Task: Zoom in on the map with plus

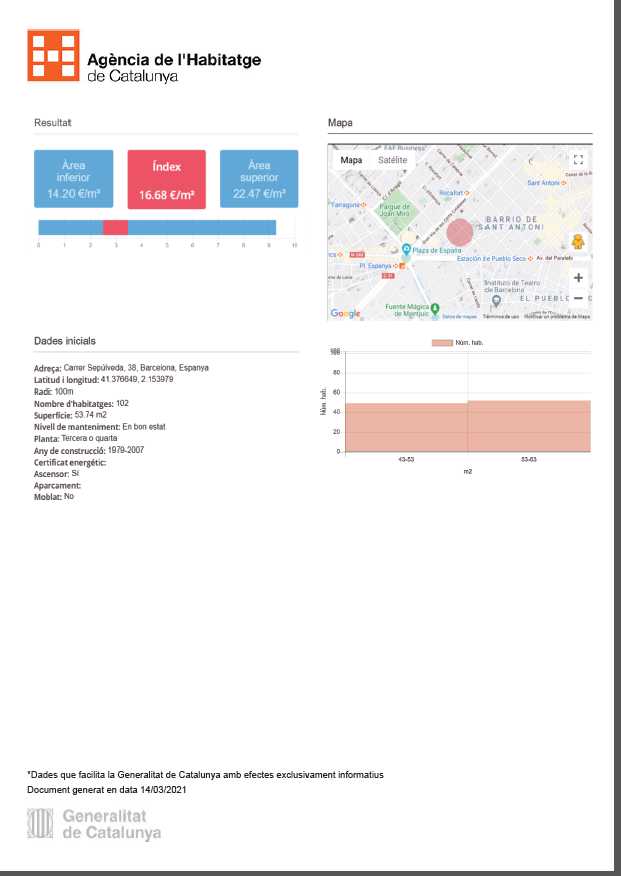Action: [x=578, y=277]
